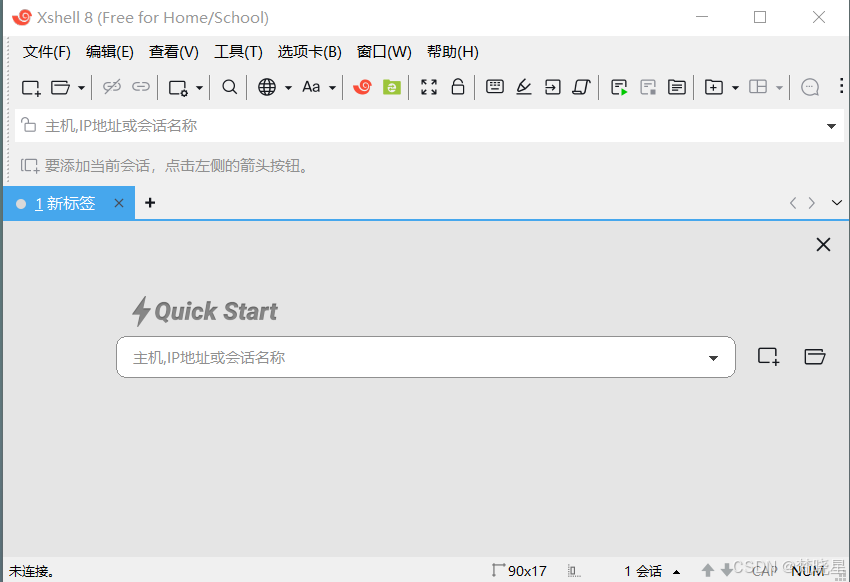Screen dimensions: 850x582
Task: Open session Properties gear icon
Action: [178, 88]
